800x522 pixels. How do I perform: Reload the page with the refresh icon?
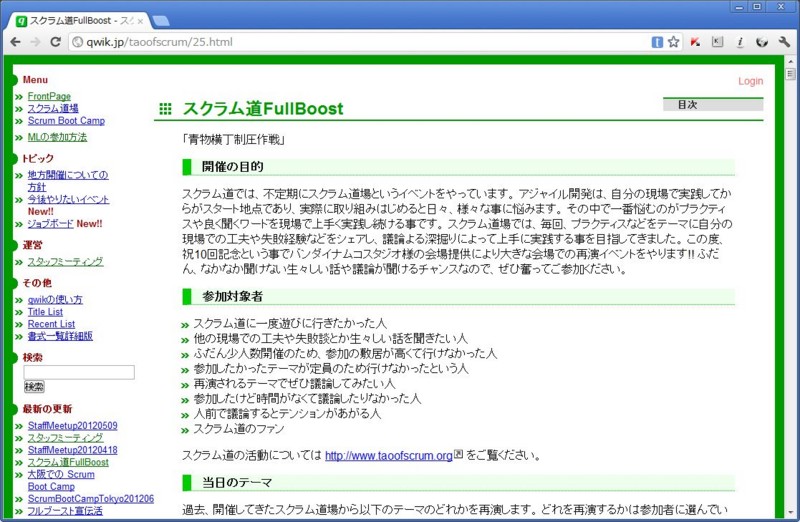pyautogui.click(x=56, y=42)
